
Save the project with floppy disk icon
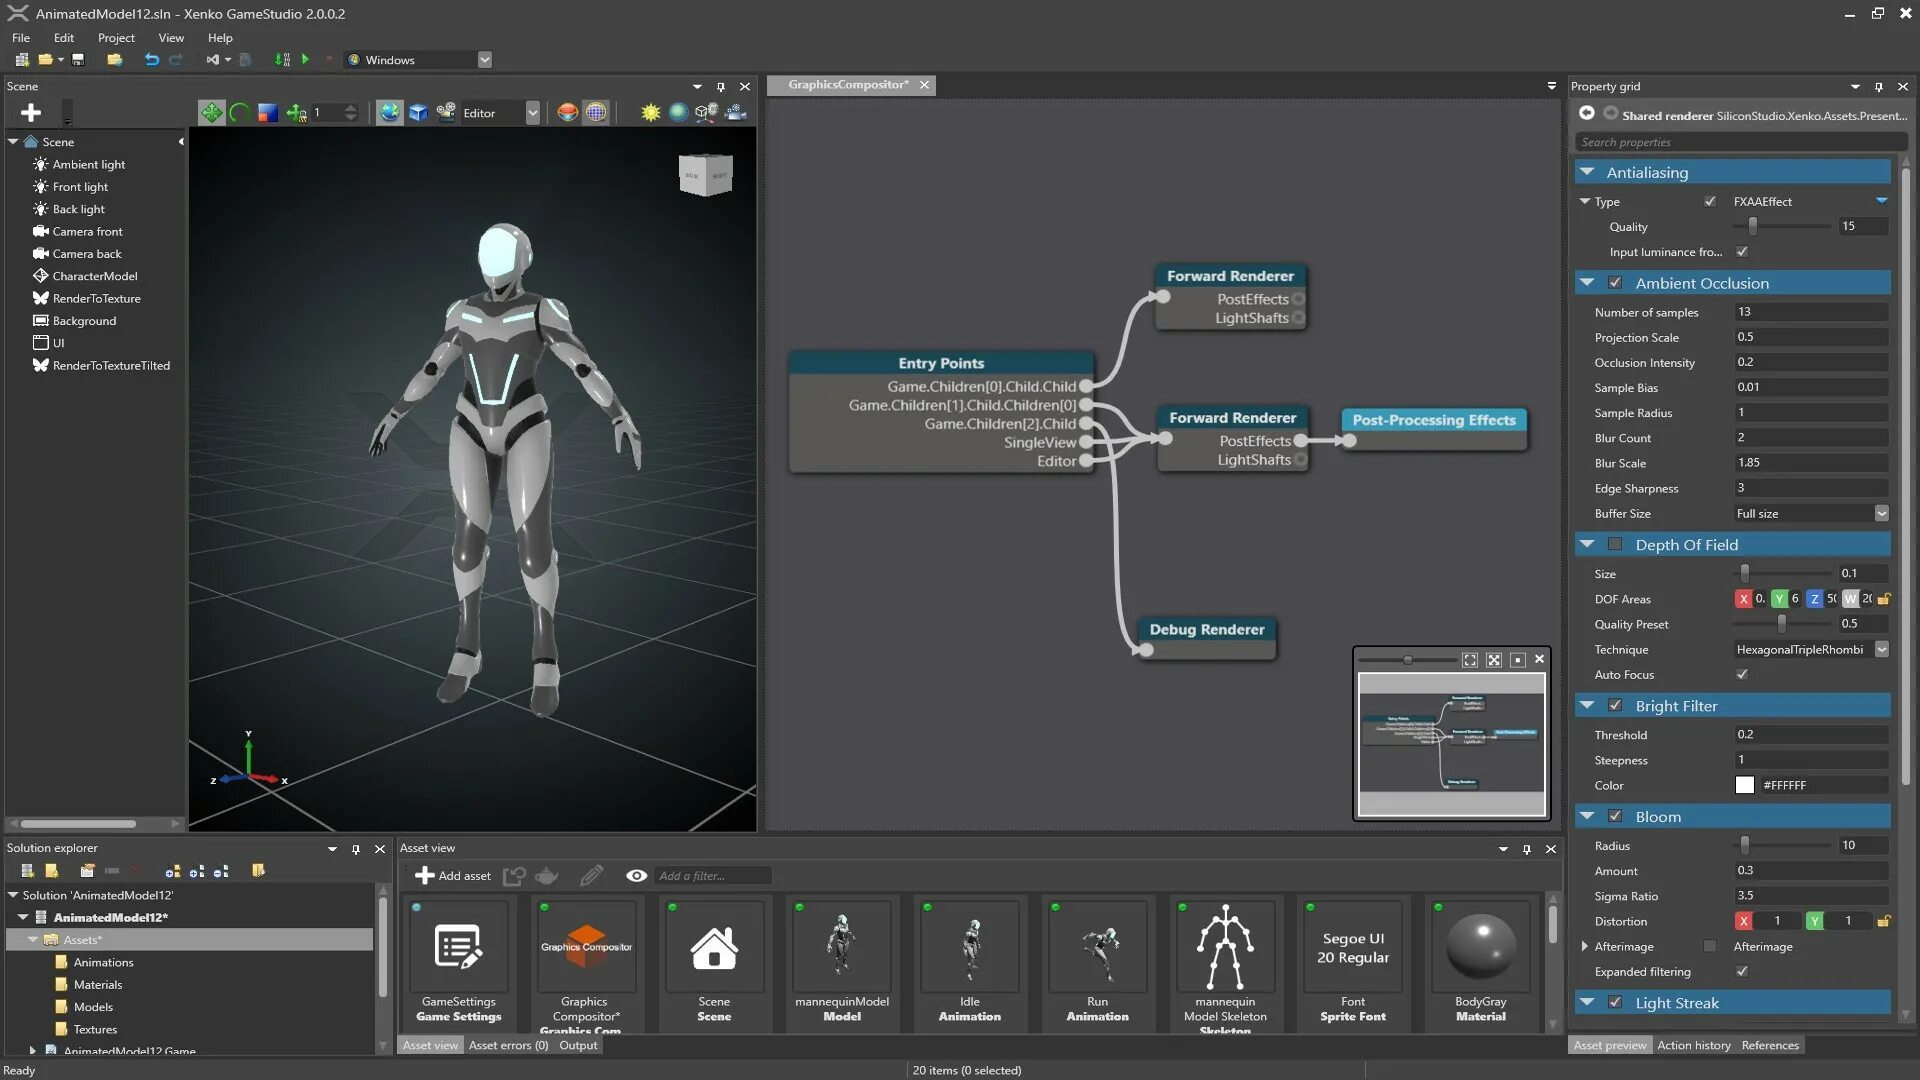pyautogui.click(x=78, y=60)
